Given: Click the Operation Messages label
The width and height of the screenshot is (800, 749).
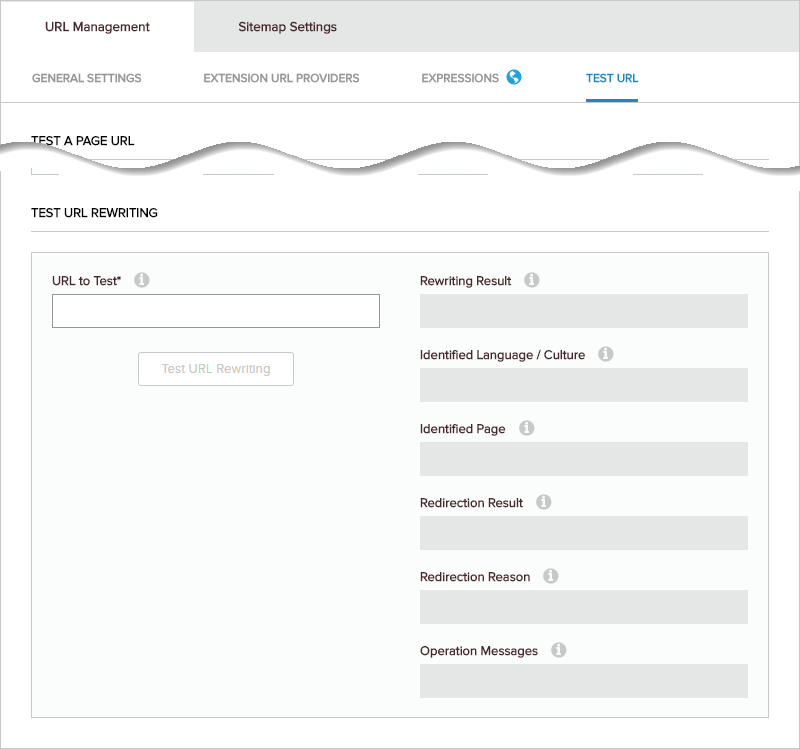Looking at the screenshot, I should coord(479,651).
